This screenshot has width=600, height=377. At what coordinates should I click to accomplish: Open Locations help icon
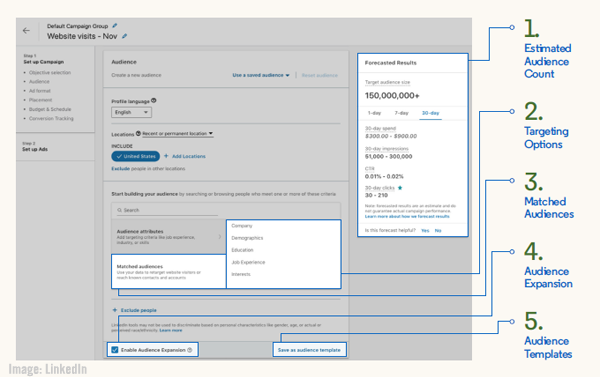[x=138, y=134]
